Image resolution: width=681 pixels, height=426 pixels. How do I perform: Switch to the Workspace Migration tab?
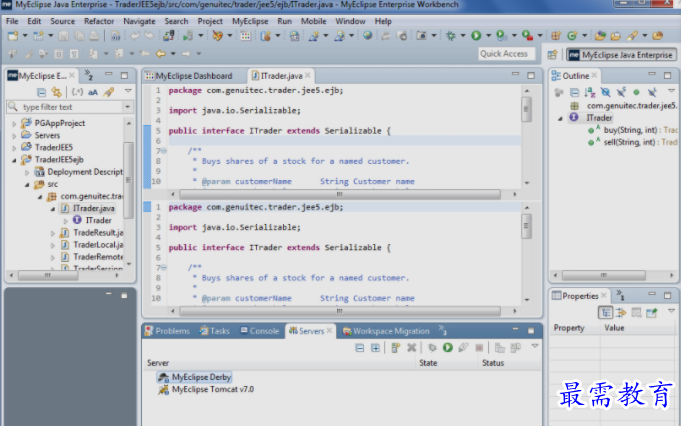coord(386,331)
